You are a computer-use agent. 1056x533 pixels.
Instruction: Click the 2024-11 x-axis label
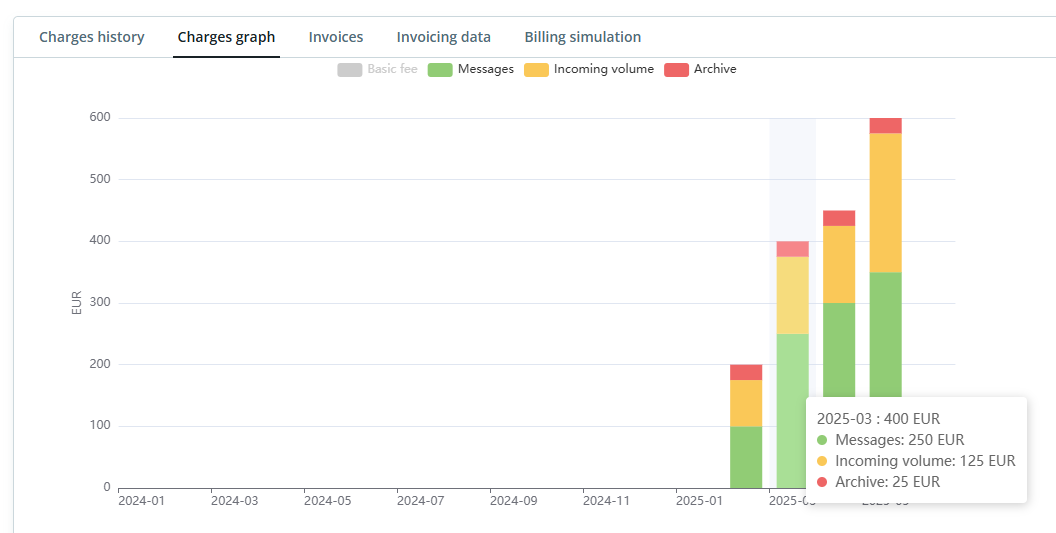tap(605, 501)
